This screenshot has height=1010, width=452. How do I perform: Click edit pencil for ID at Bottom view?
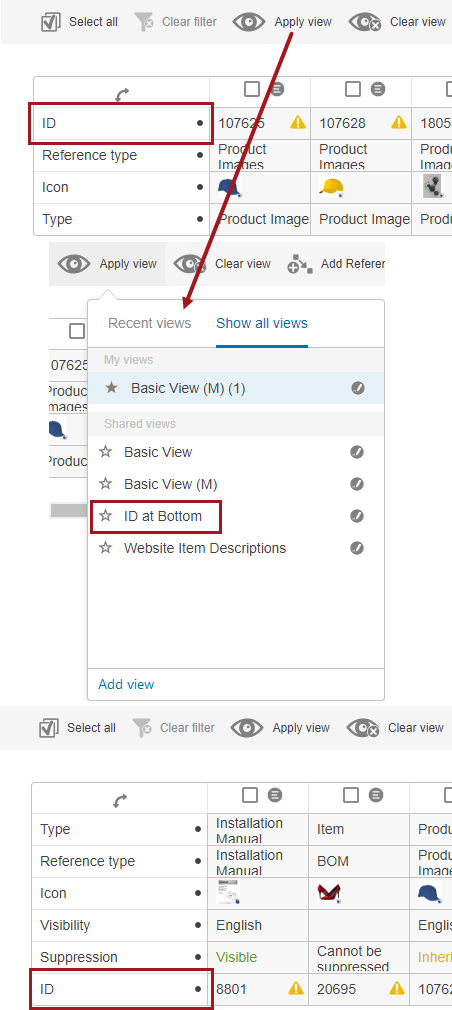click(x=357, y=516)
